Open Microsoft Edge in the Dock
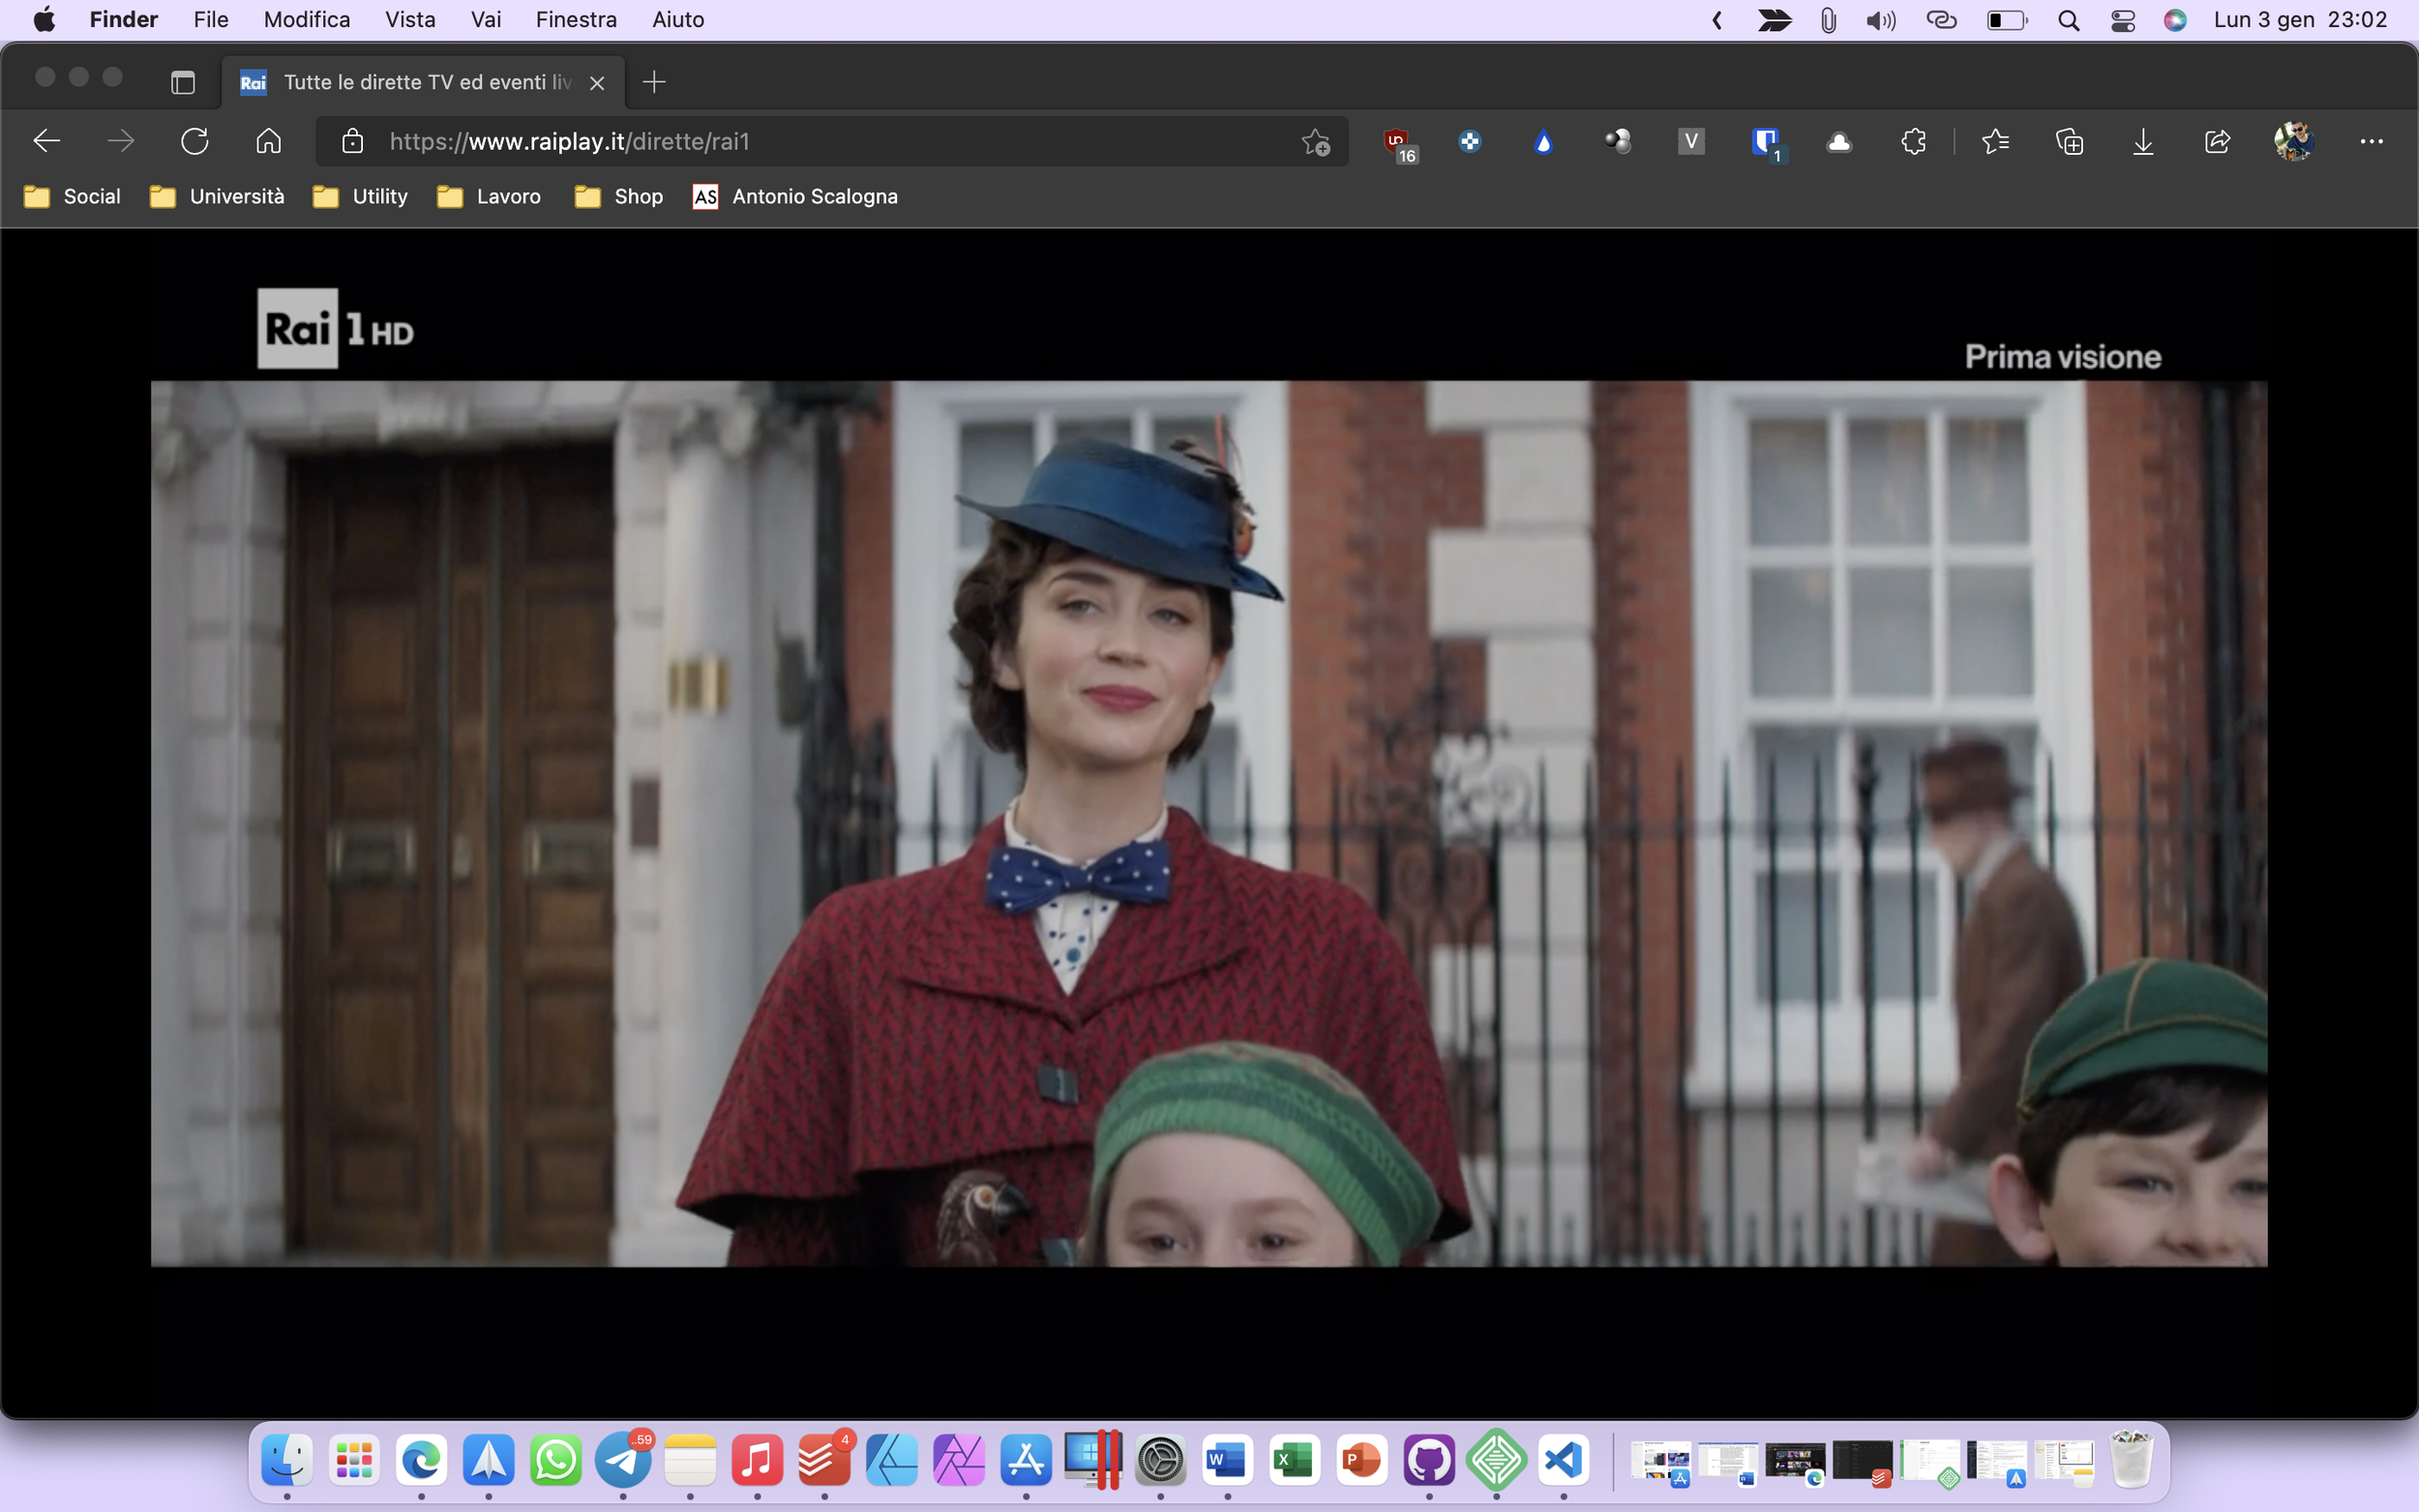 (x=421, y=1459)
